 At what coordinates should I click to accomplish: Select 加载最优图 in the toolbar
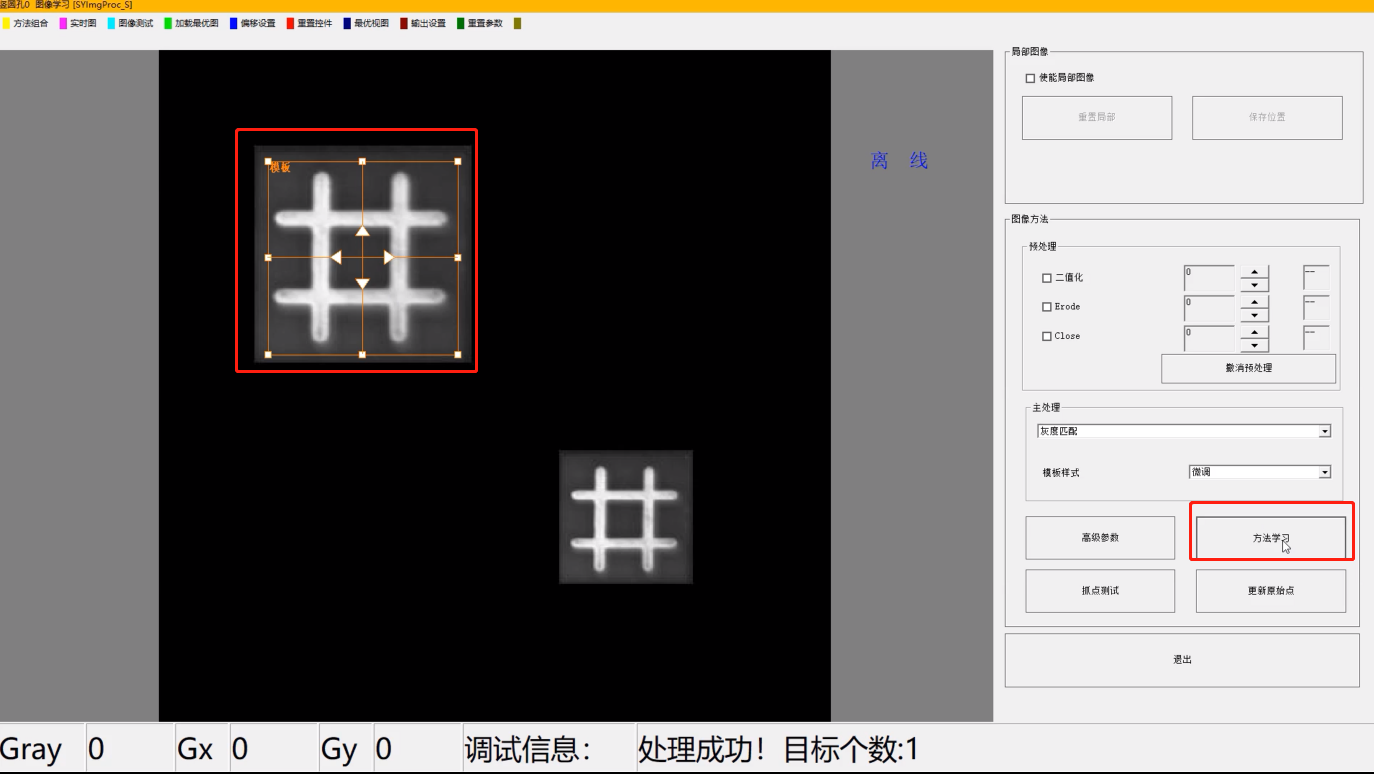coord(196,23)
